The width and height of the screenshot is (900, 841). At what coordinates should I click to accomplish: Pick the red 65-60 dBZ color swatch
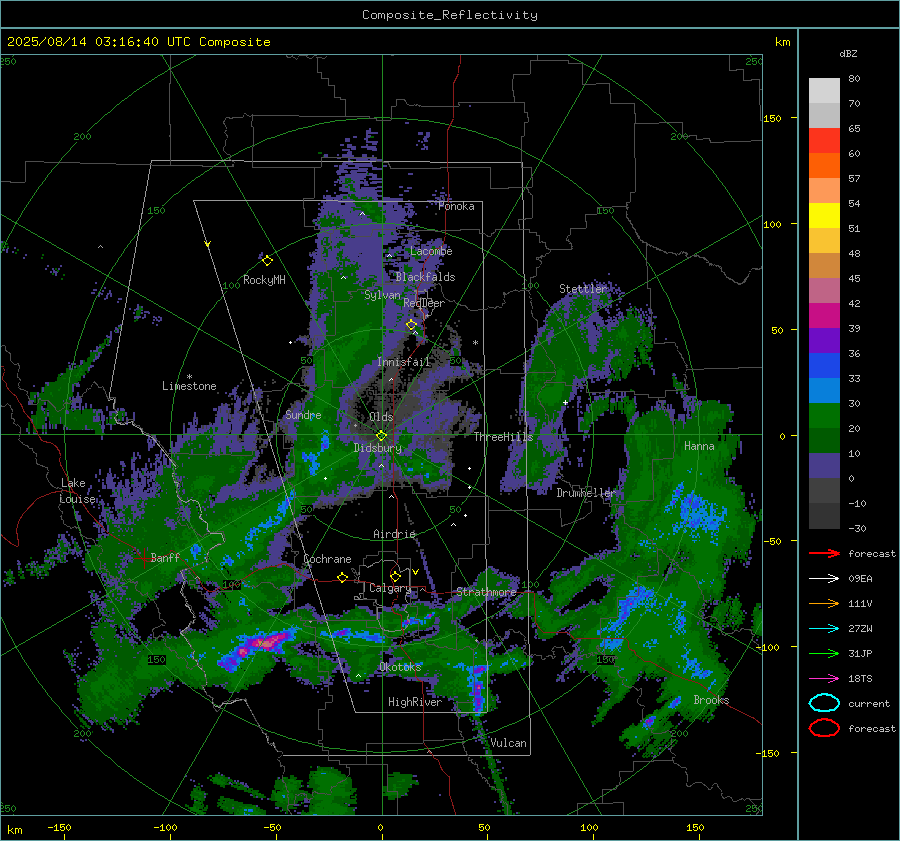coord(824,141)
